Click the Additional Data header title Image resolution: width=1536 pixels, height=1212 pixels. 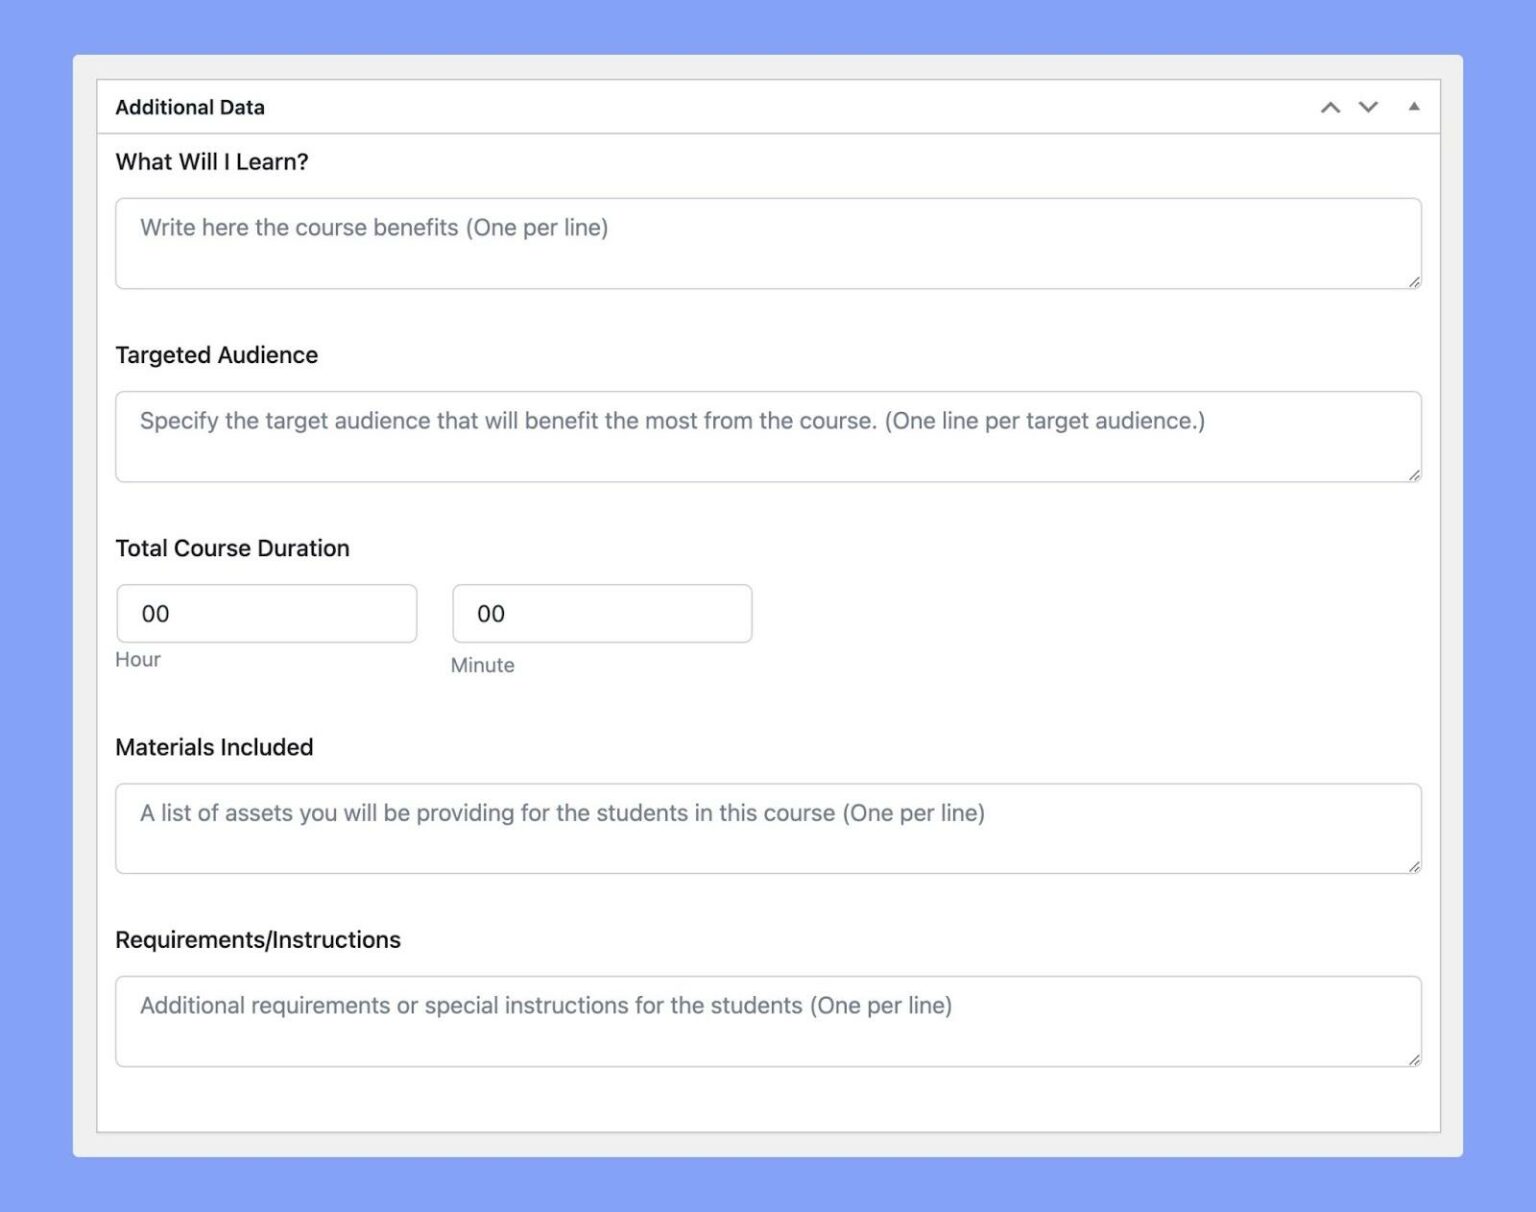(x=190, y=107)
